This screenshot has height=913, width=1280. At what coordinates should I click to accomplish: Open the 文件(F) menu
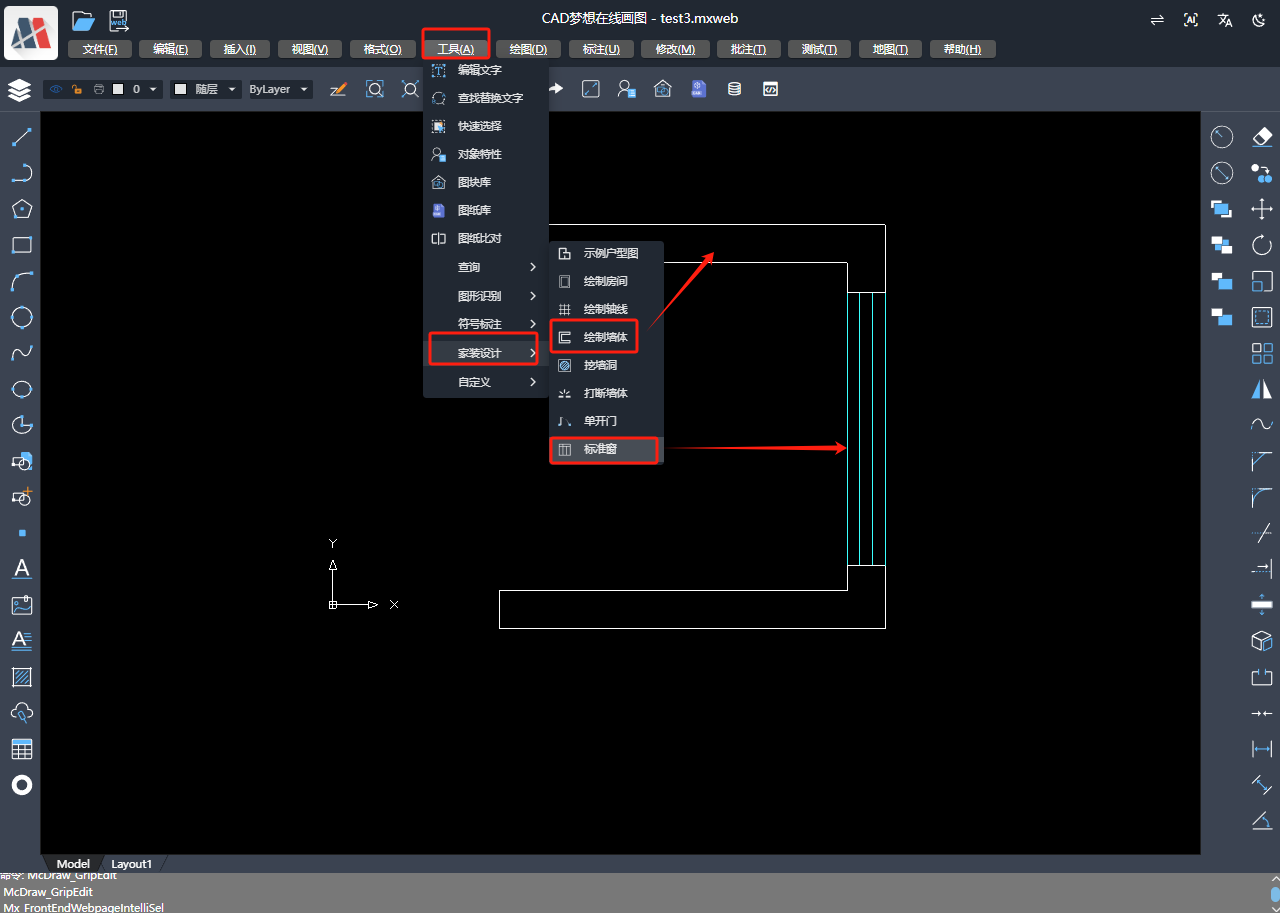coord(100,49)
